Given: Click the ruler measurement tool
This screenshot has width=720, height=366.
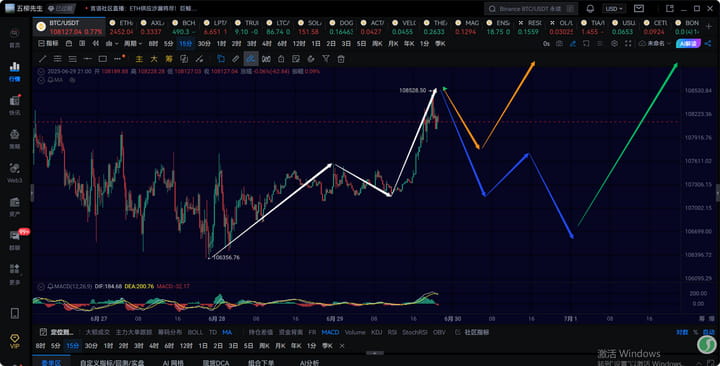Looking at the screenshot, I should click(x=236, y=59).
